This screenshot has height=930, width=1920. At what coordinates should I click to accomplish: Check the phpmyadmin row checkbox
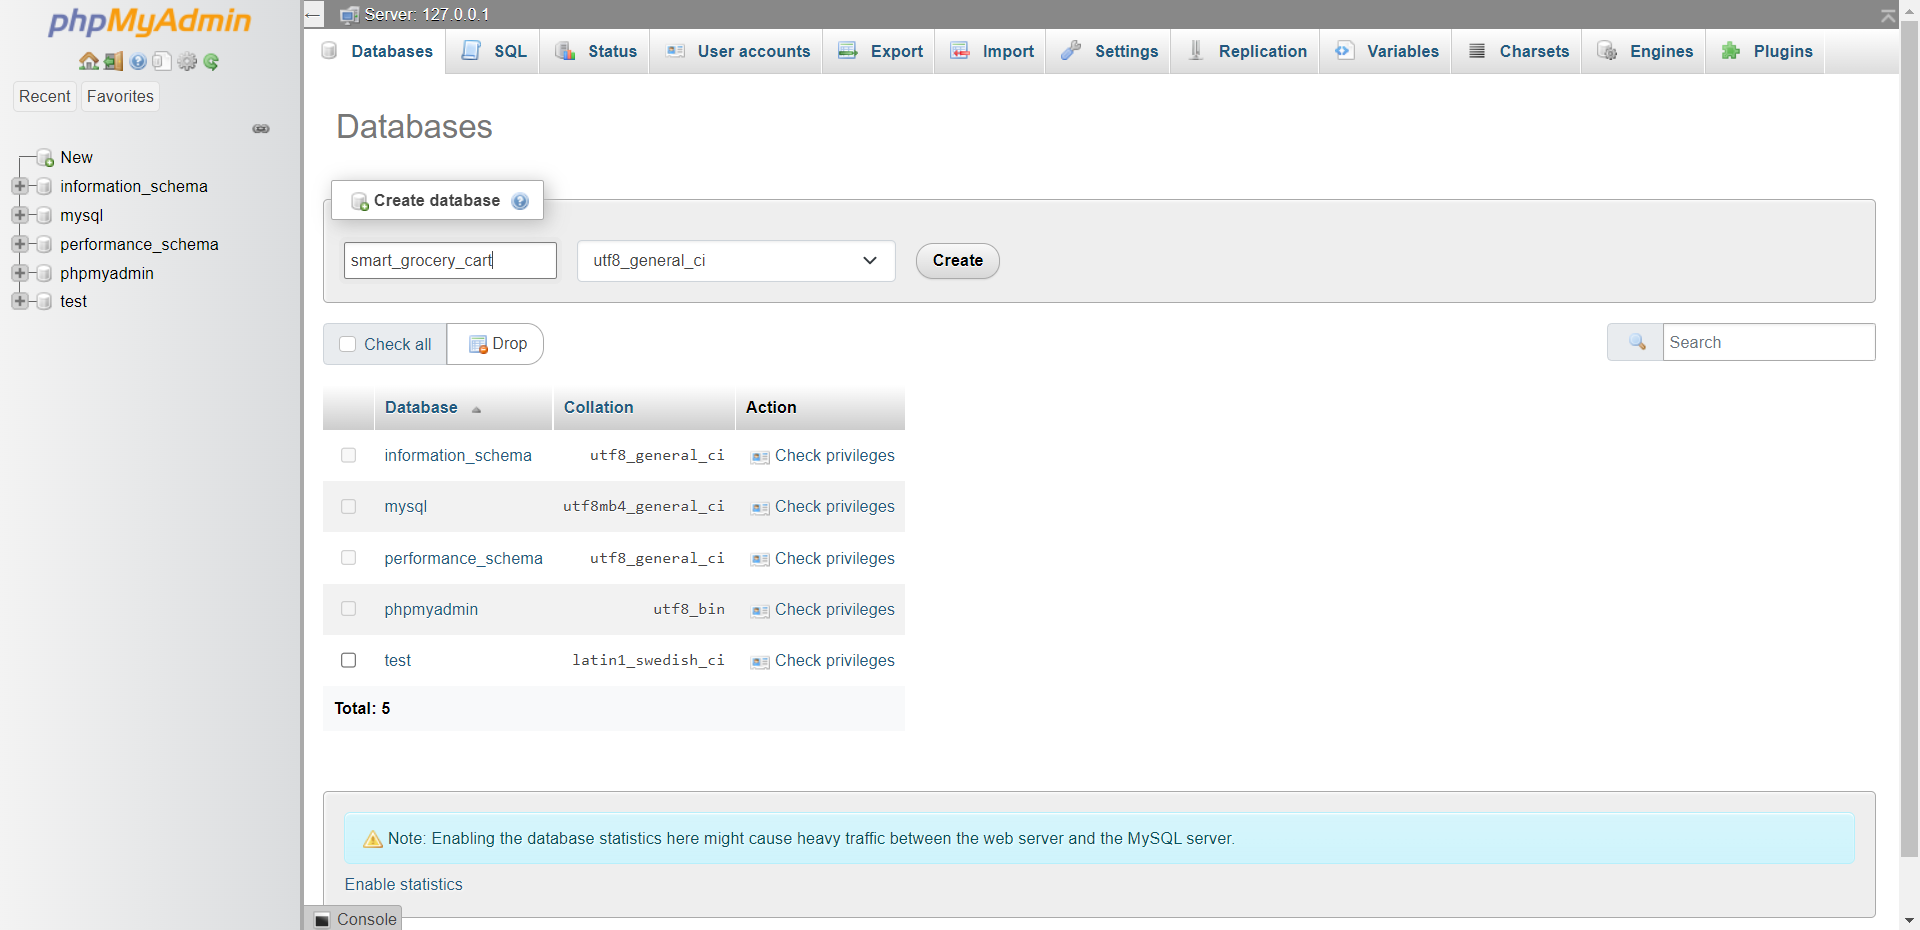click(x=348, y=609)
